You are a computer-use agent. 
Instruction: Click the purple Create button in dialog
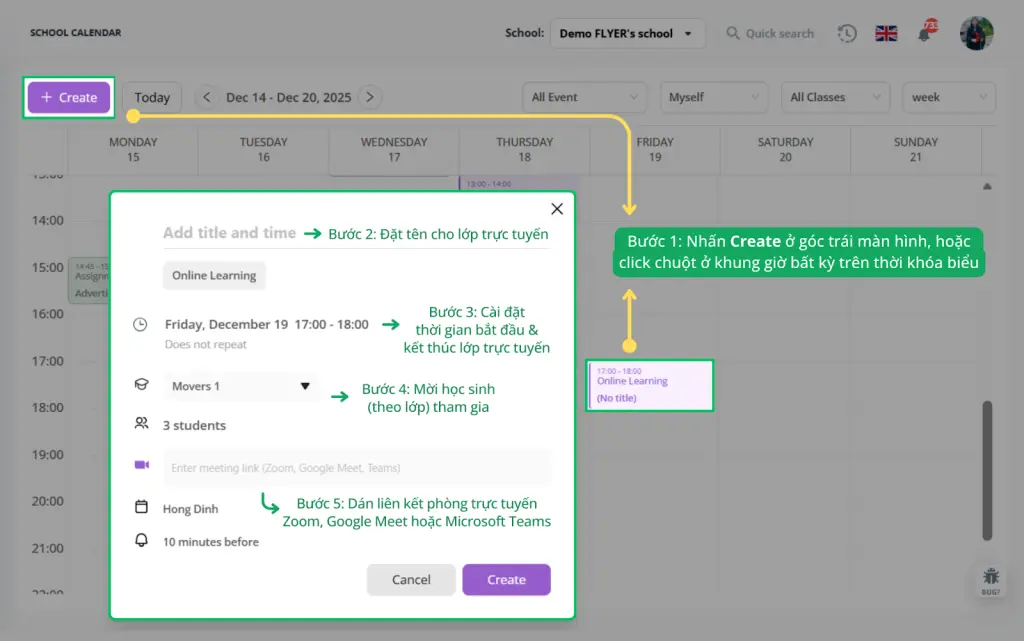(x=506, y=580)
